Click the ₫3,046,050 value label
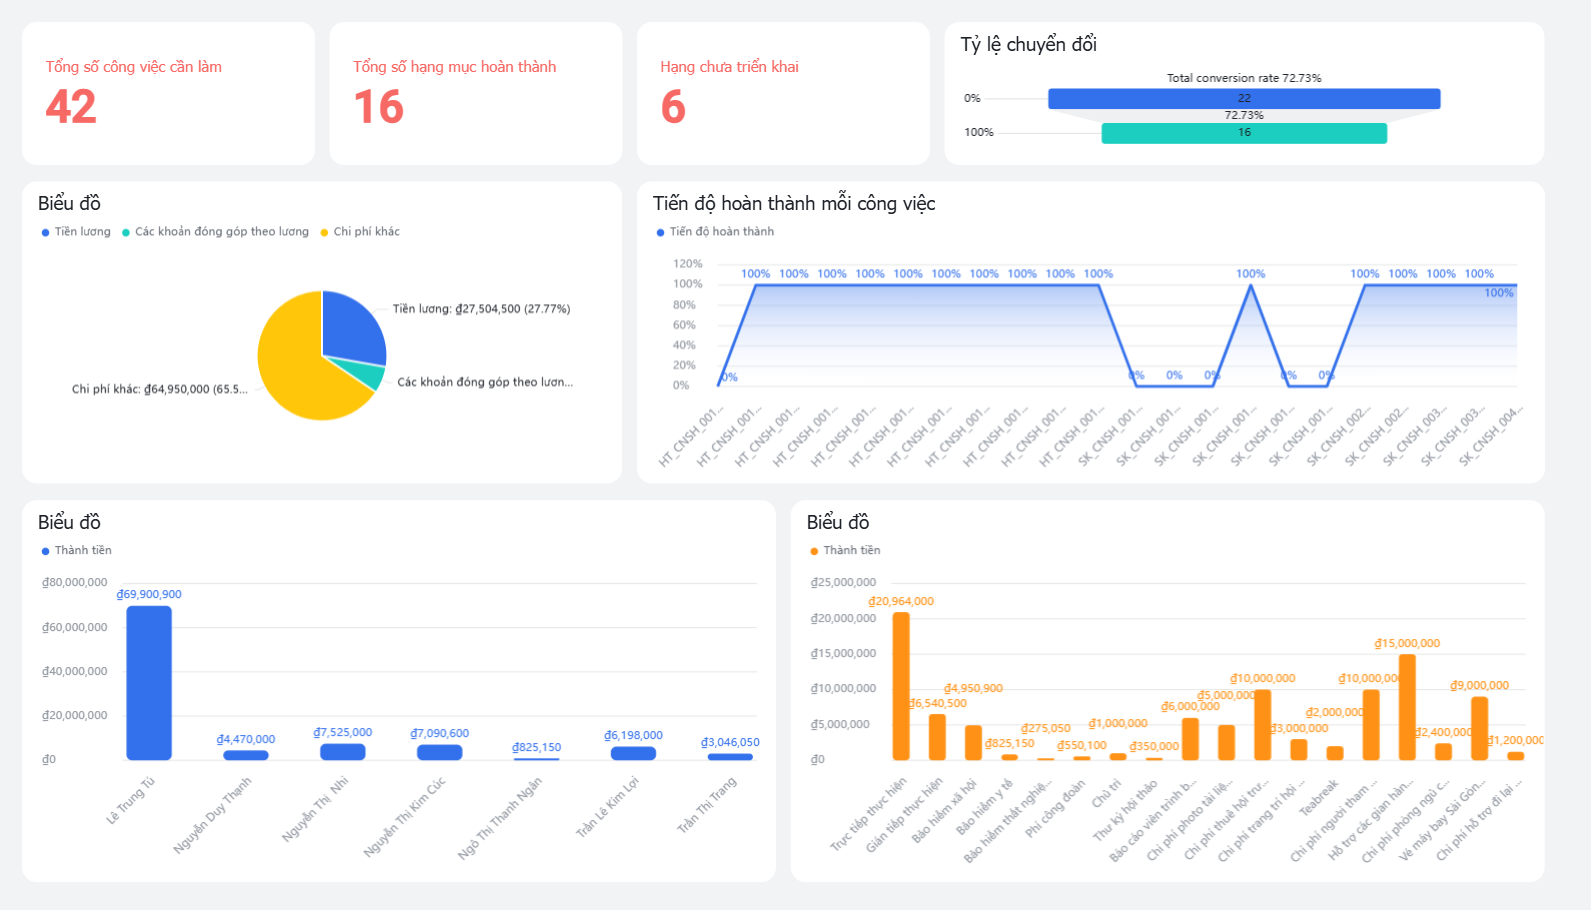Screen dimensions: 1591x910 (730, 742)
